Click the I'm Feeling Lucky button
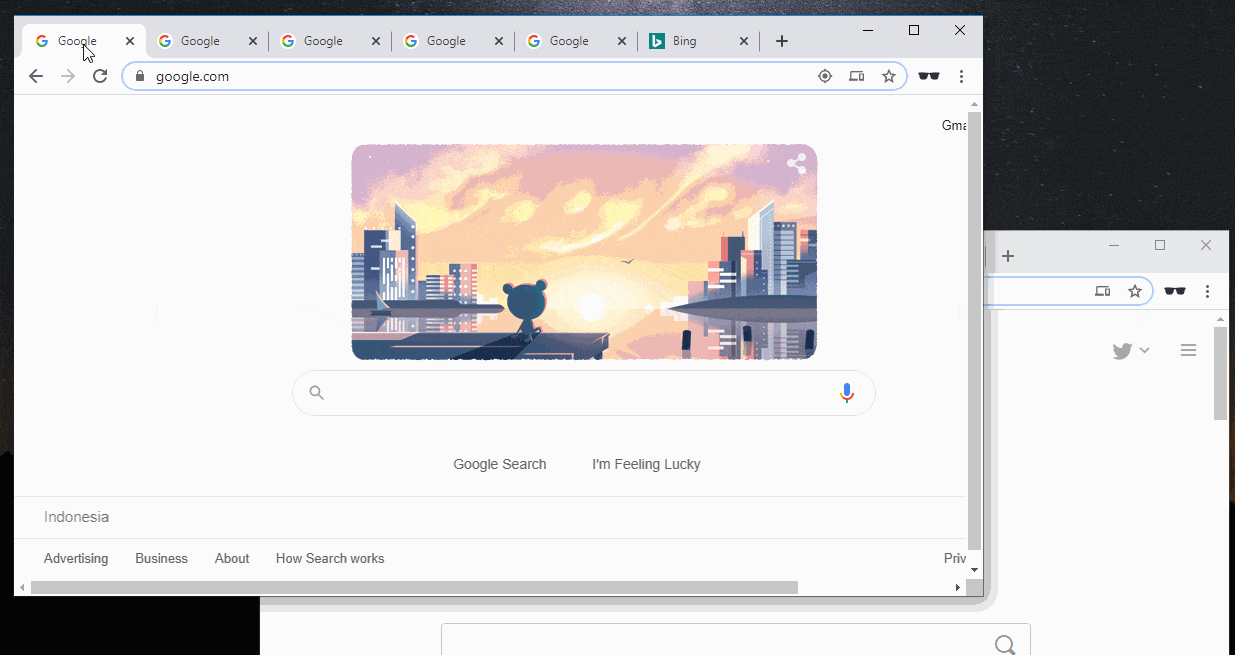This screenshot has height=655, width=1235. (x=646, y=464)
